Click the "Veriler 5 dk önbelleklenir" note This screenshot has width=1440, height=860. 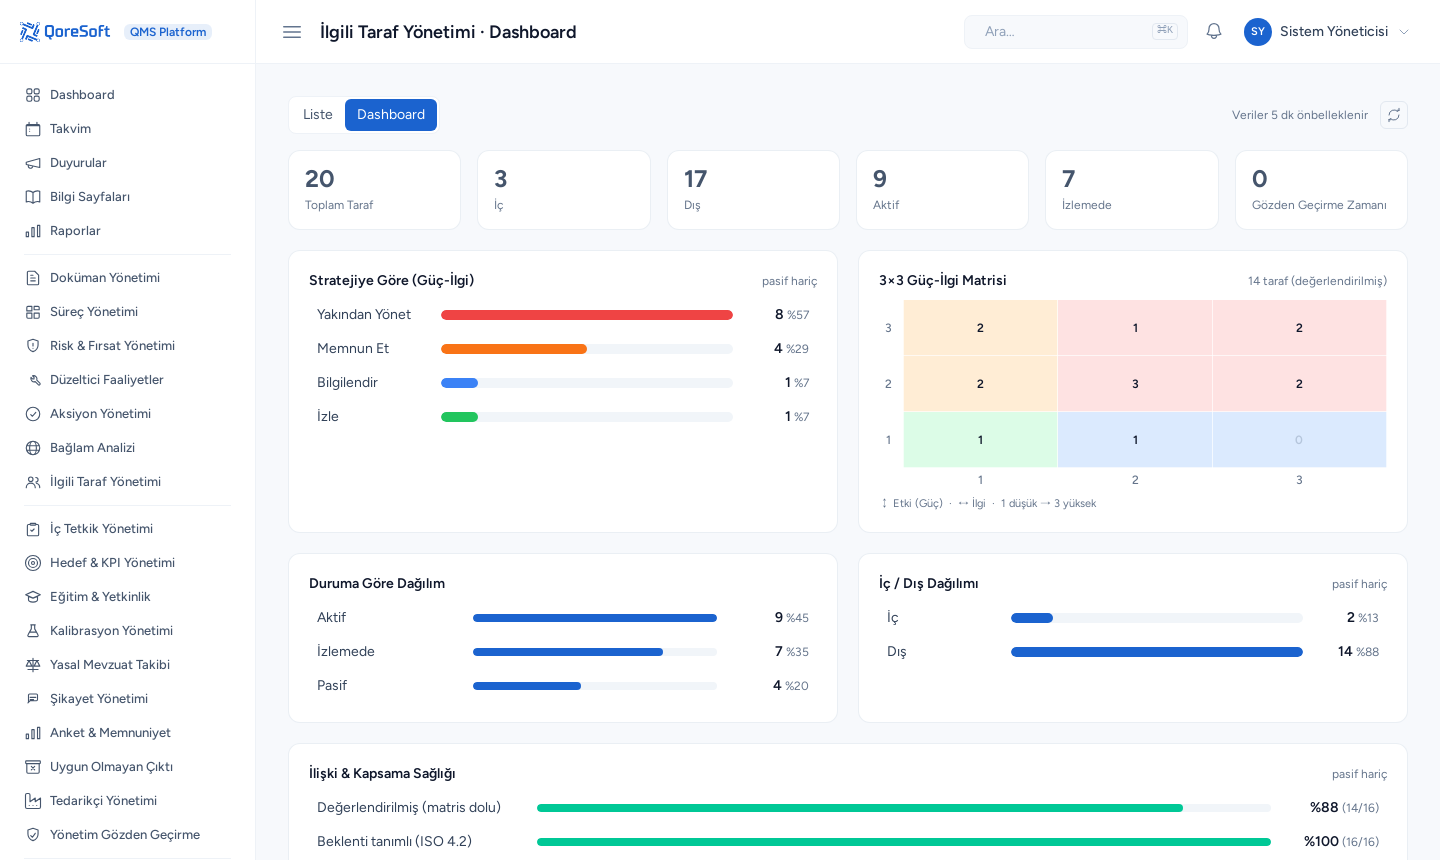1300,115
